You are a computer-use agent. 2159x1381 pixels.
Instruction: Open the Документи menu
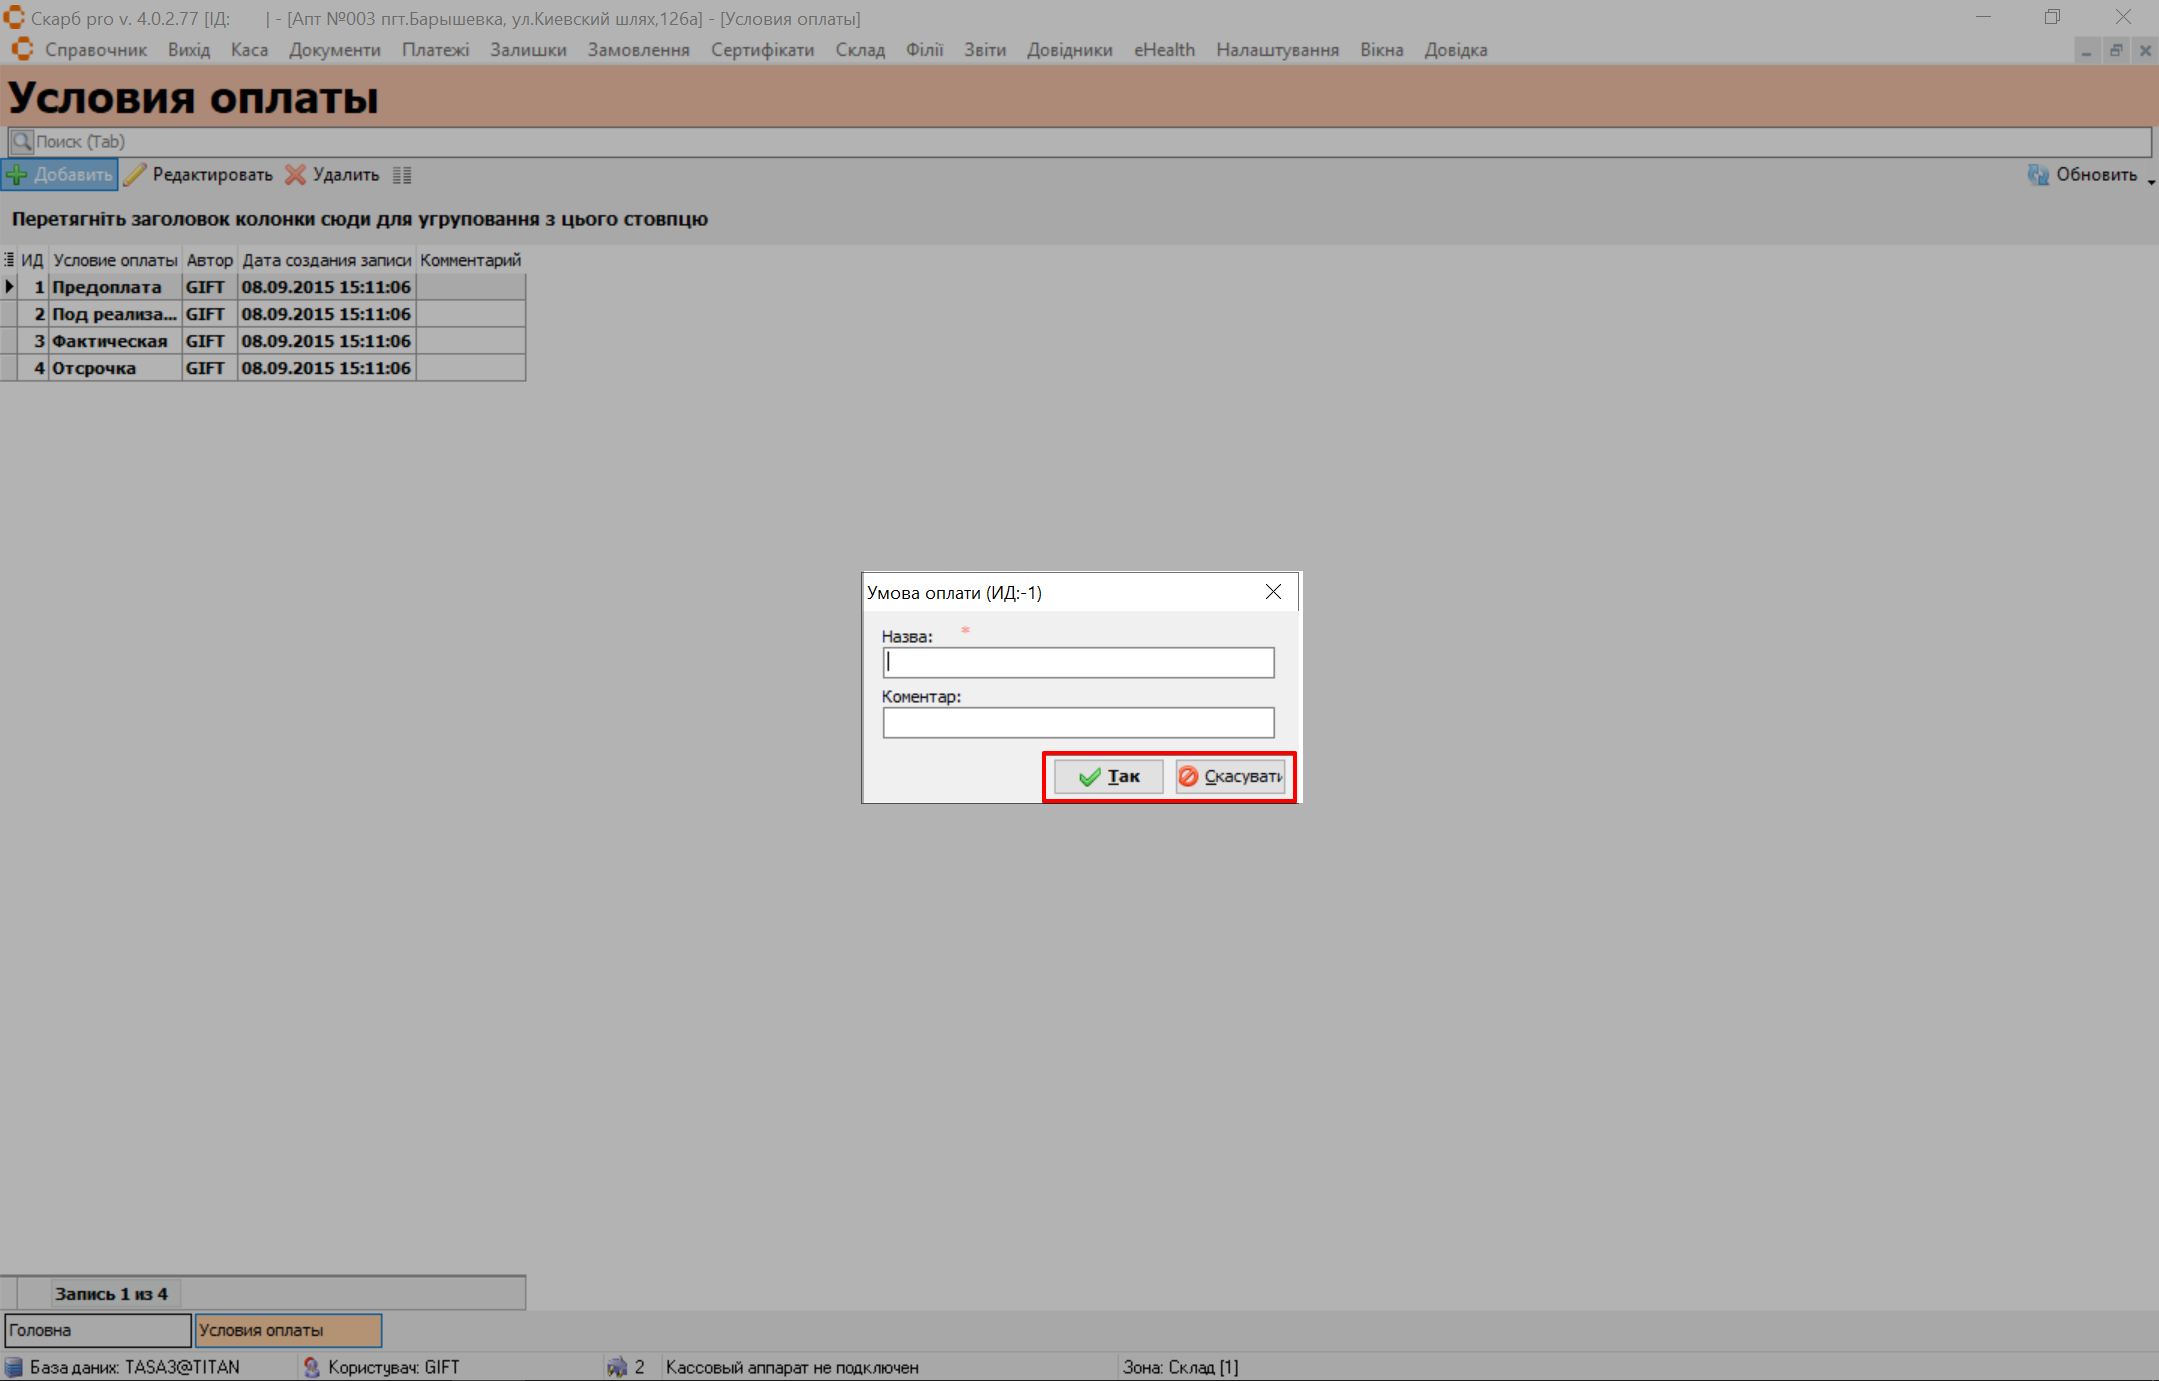(334, 50)
